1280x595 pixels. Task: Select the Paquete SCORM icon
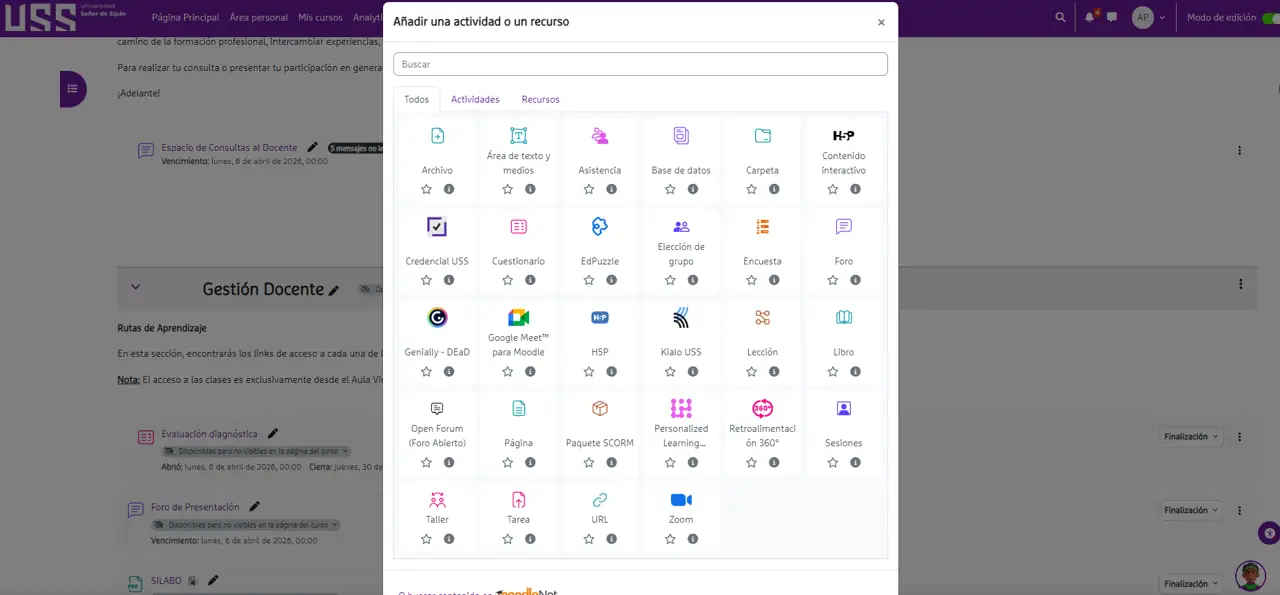(600, 409)
